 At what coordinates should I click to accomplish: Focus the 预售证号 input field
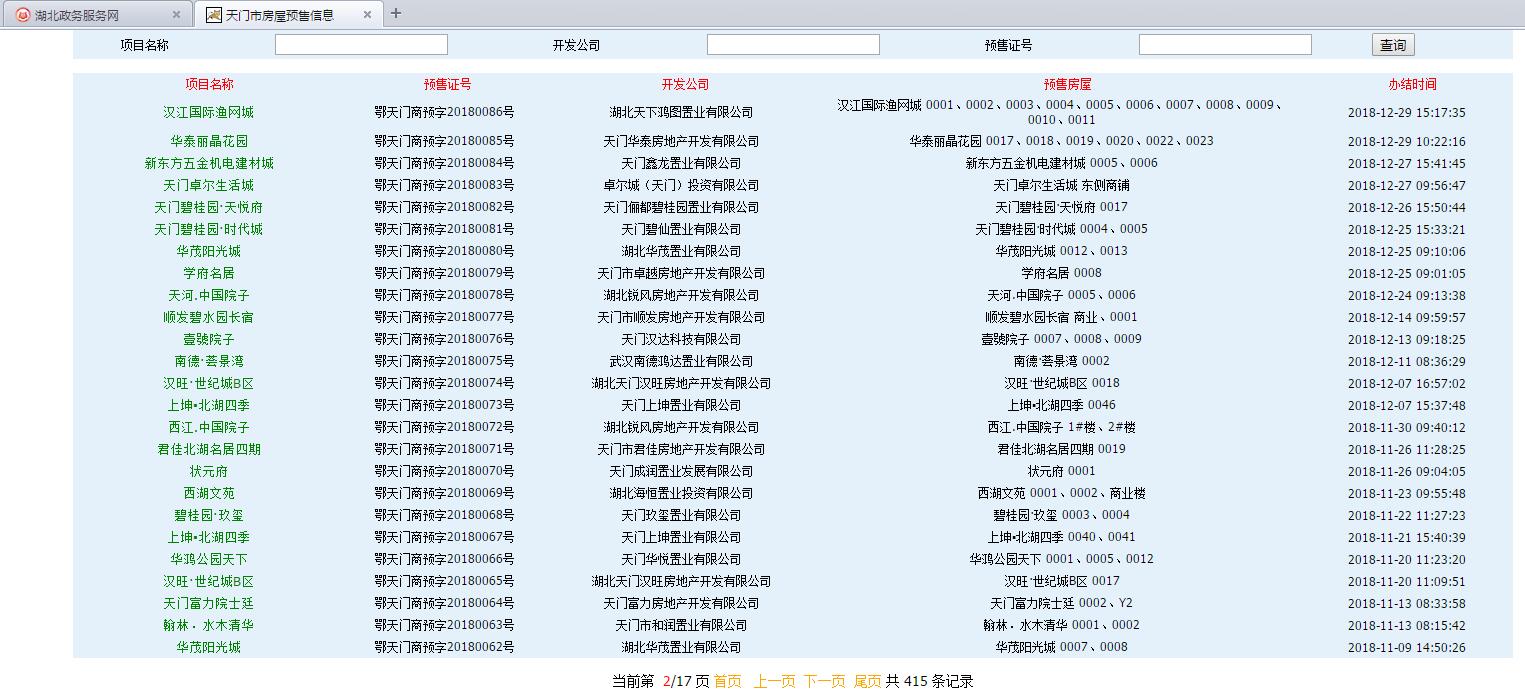click(1225, 45)
